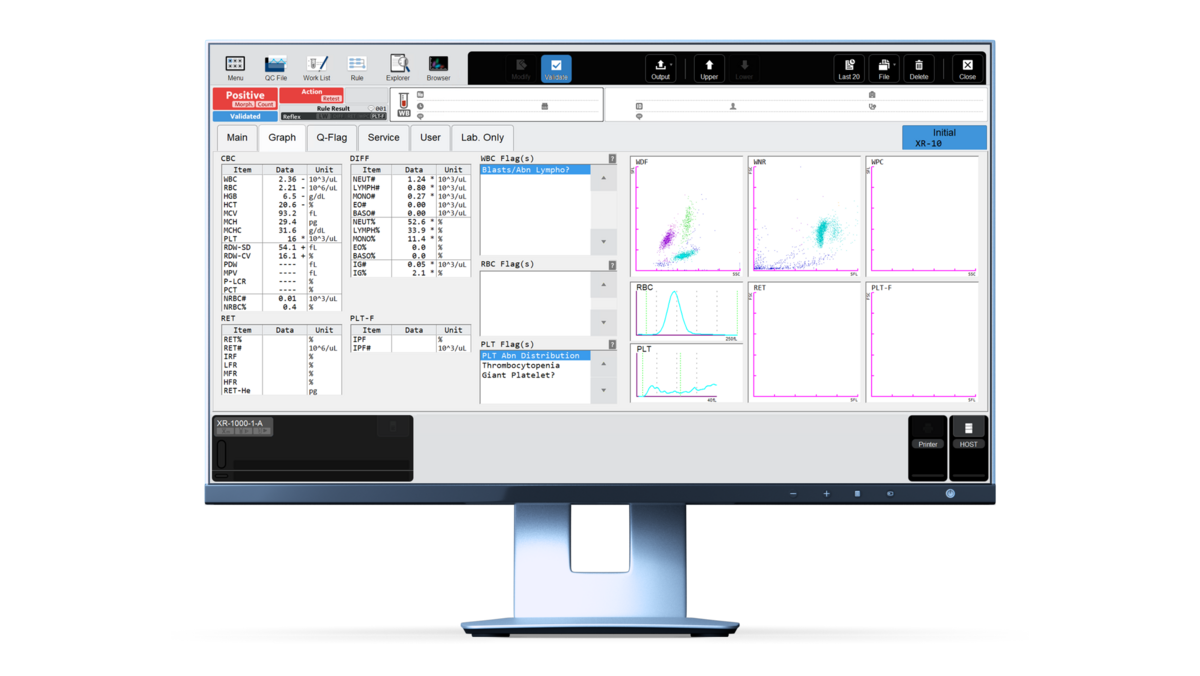Click the Validated status label
This screenshot has height=676, width=1200.
pos(245,116)
